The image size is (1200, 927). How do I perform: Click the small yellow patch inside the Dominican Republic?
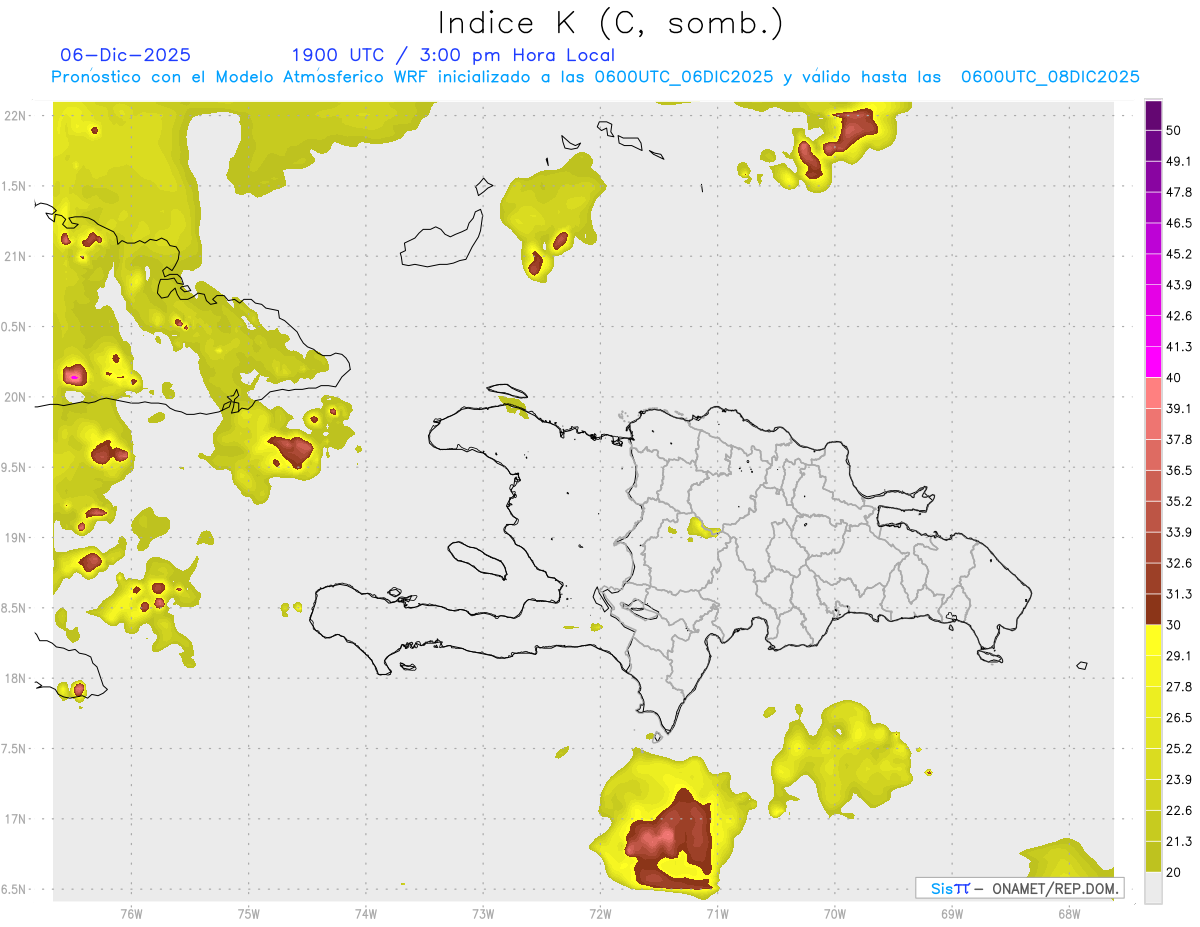703,527
